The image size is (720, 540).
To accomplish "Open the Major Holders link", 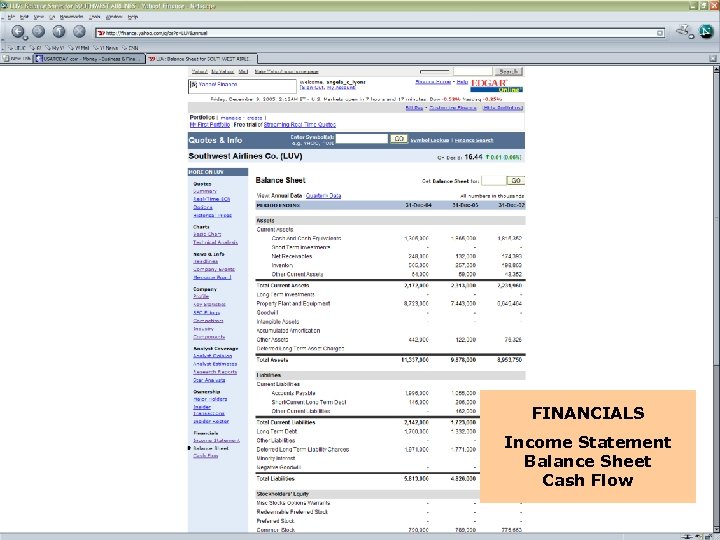I will click(210, 399).
